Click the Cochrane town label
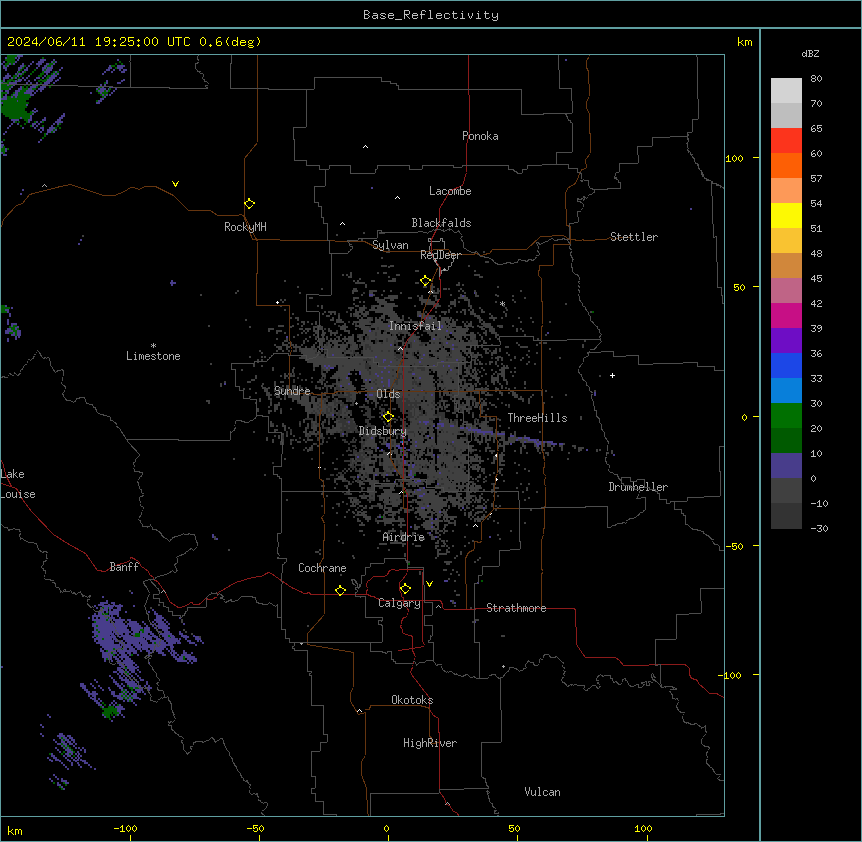 322,568
